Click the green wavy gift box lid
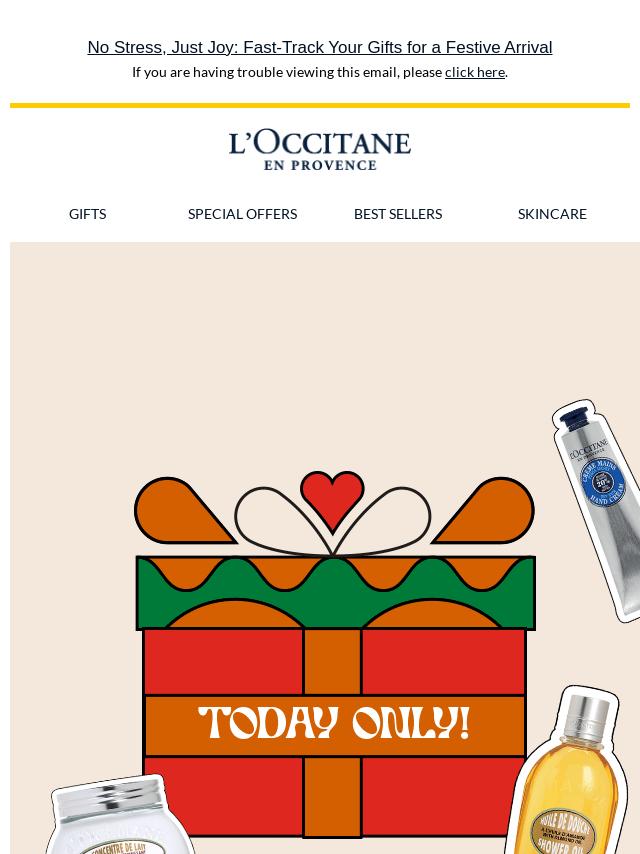Screen dimensions: 640x854 click(336, 593)
